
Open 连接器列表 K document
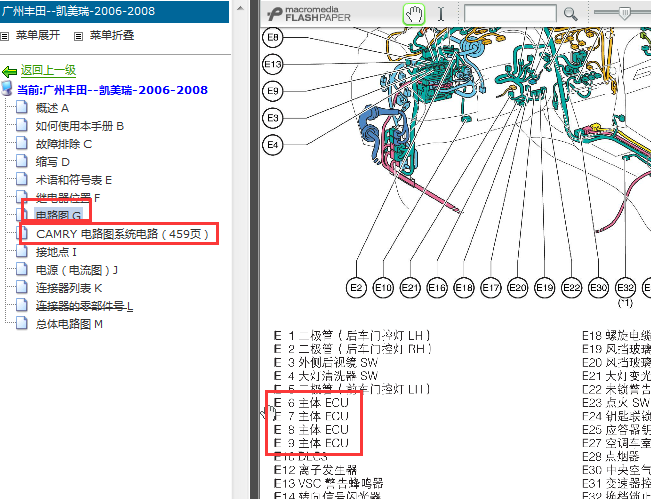(x=69, y=288)
